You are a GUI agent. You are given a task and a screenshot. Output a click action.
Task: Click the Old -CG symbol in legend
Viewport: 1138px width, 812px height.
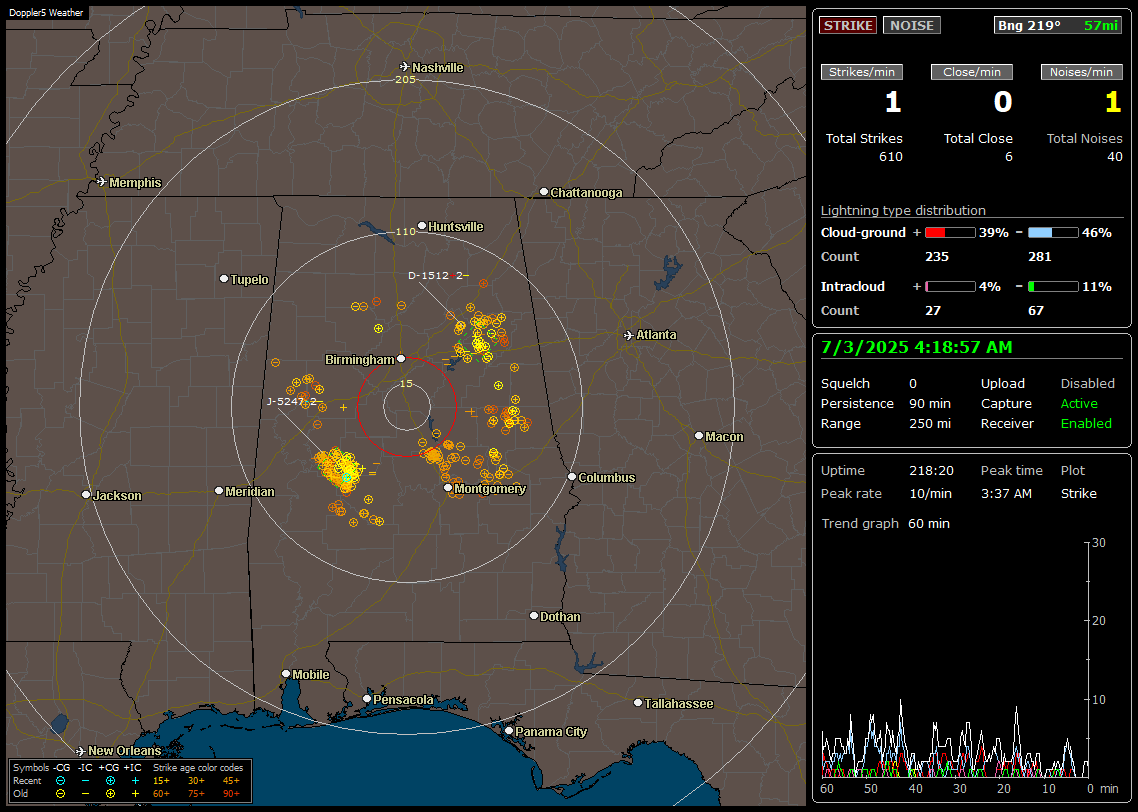(x=60, y=794)
